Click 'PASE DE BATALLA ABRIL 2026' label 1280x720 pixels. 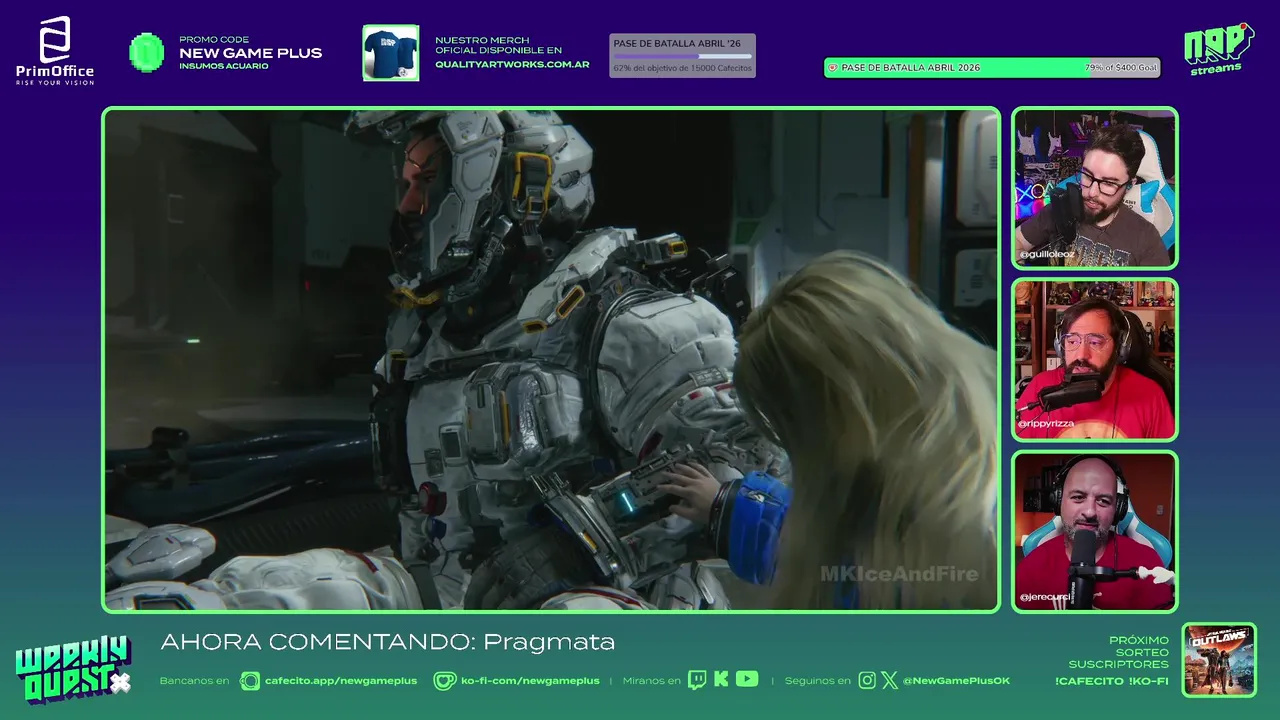(x=910, y=68)
